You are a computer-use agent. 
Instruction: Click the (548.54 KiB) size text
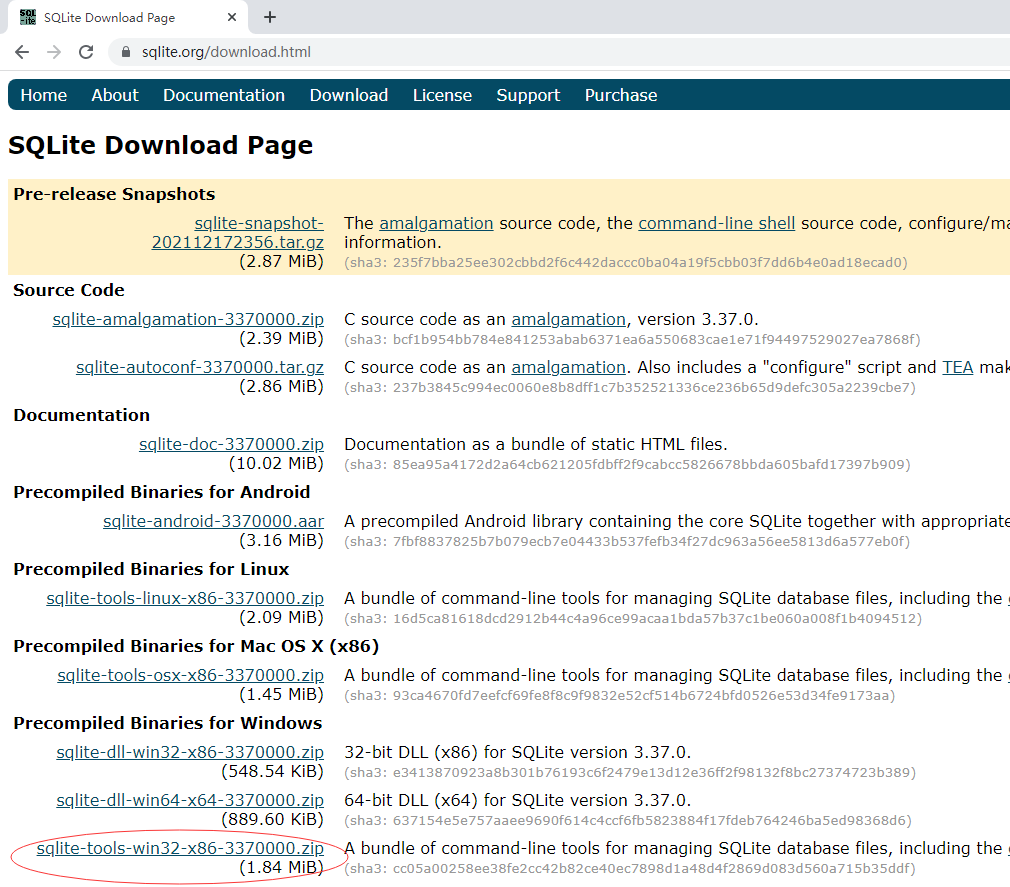(x=272, y=771)
